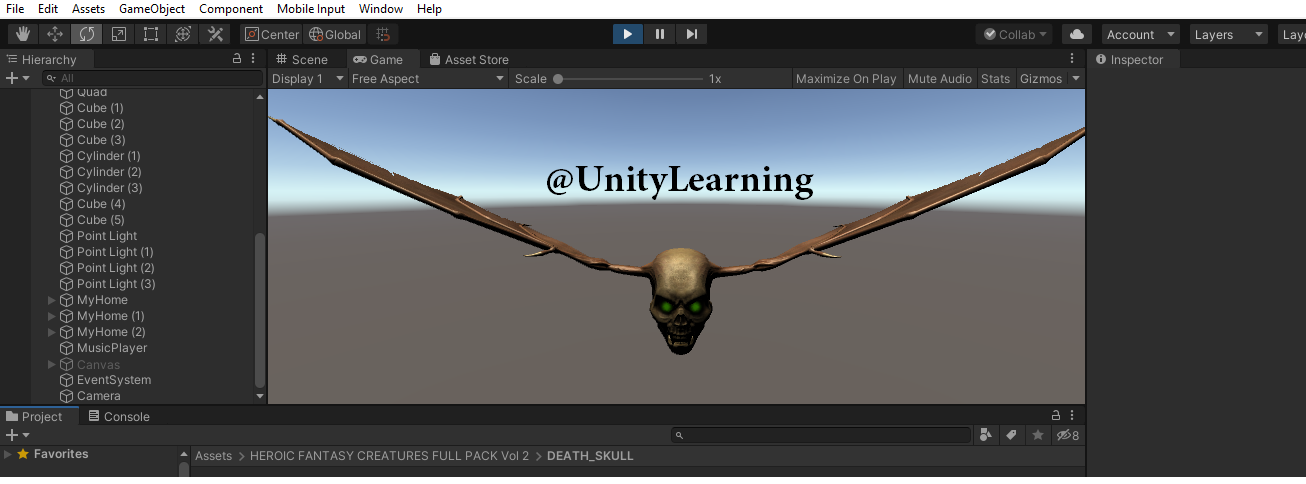Image resolution: width=1306 pixels, height=484 pixels.
Task: Expand the MyHome object
Action: (x=52, y=300)
